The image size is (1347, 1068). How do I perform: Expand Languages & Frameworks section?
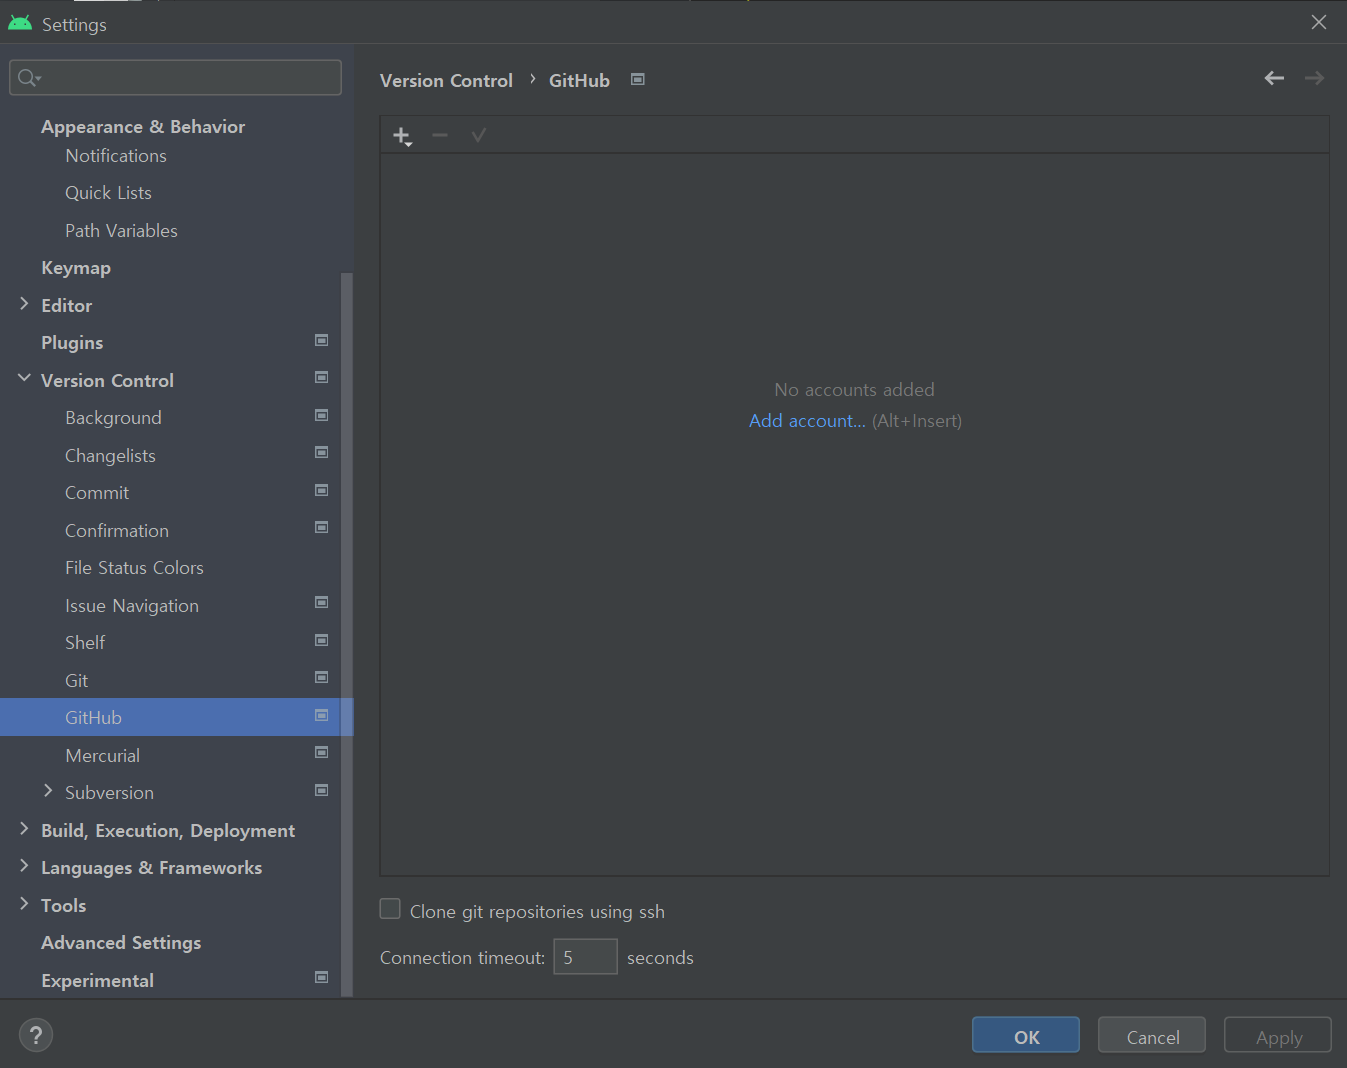(x=24, y=866)
